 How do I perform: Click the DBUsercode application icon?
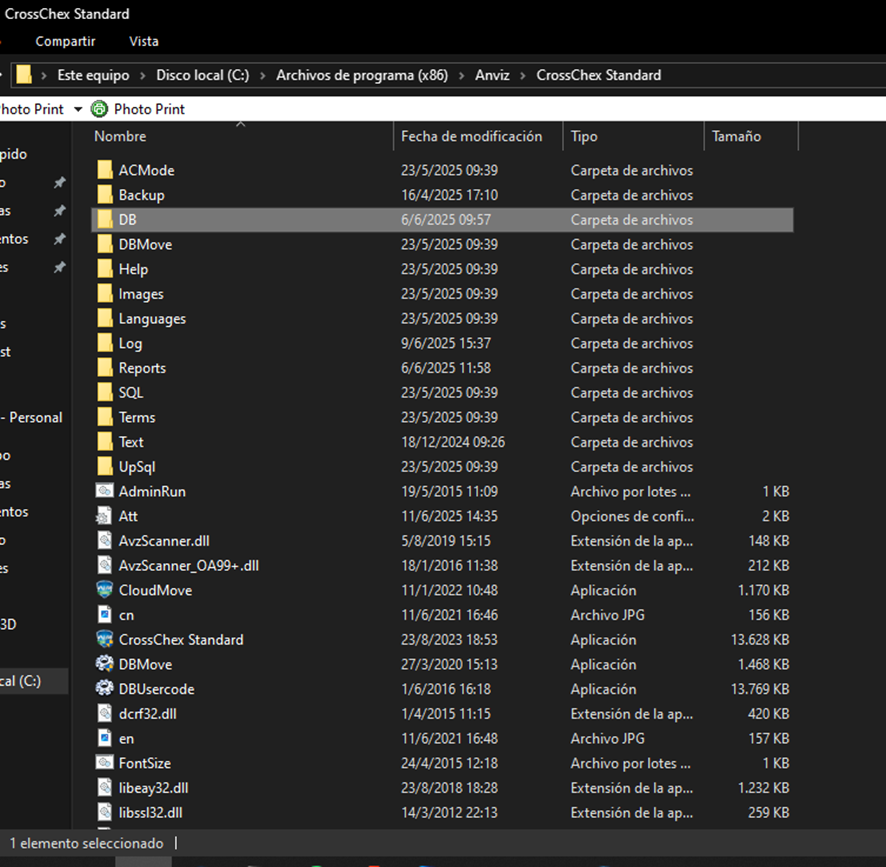point(105,688)
